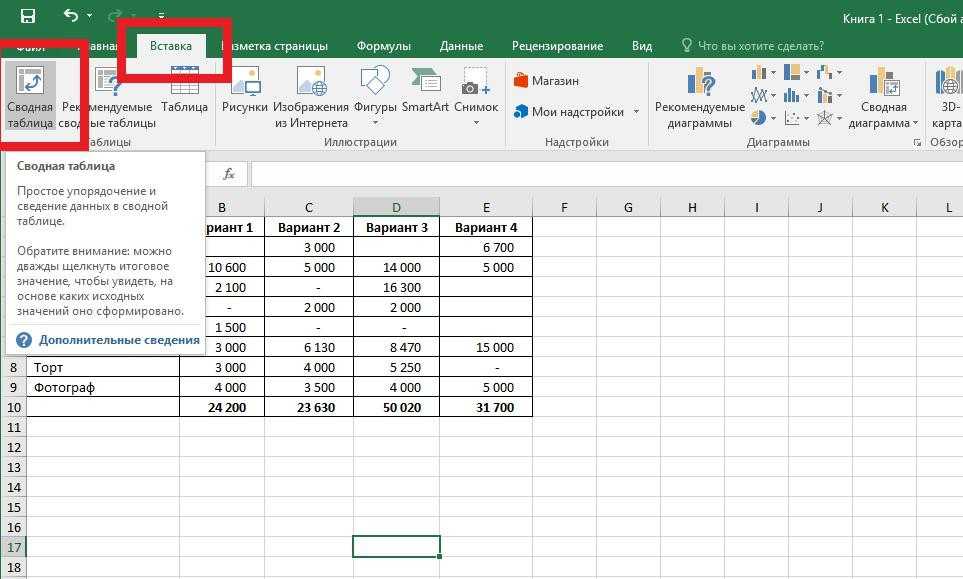Open the Фигуры shapes gallery
The height and width of the screenshot is (579, 963).
tap(375, 97)
